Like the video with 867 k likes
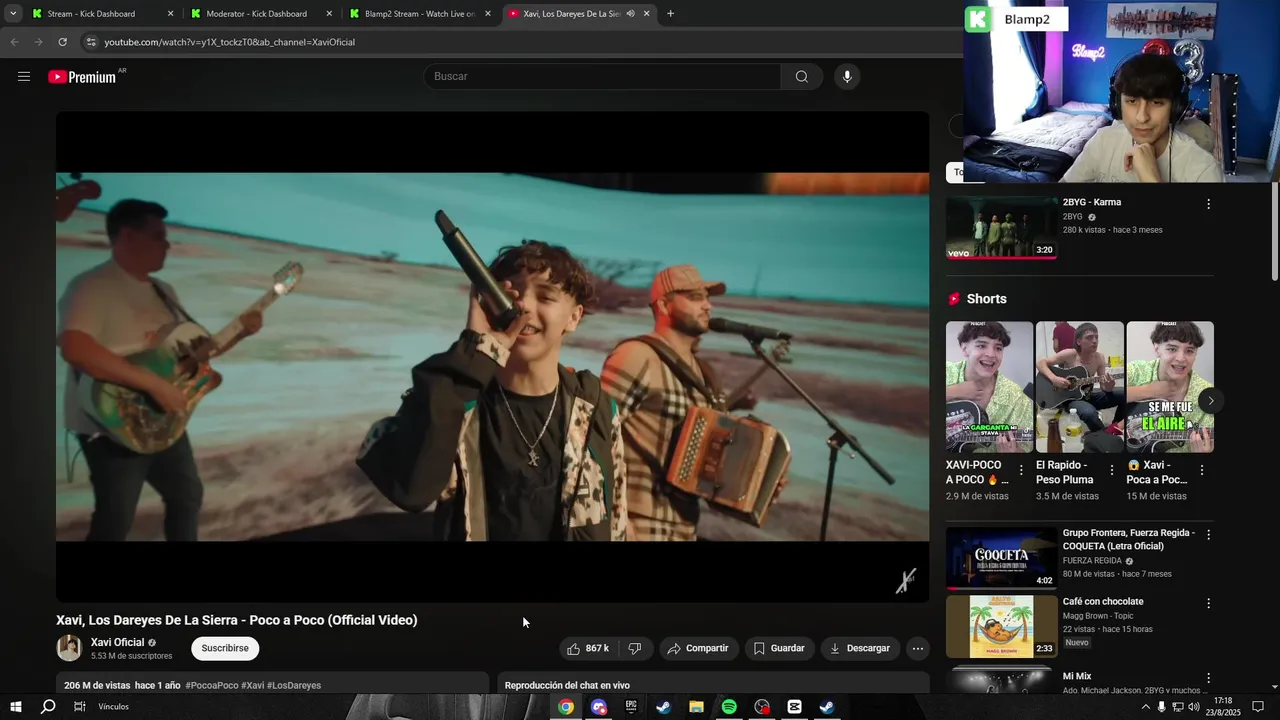This screenshot has width=1280, height=720. 588,648
